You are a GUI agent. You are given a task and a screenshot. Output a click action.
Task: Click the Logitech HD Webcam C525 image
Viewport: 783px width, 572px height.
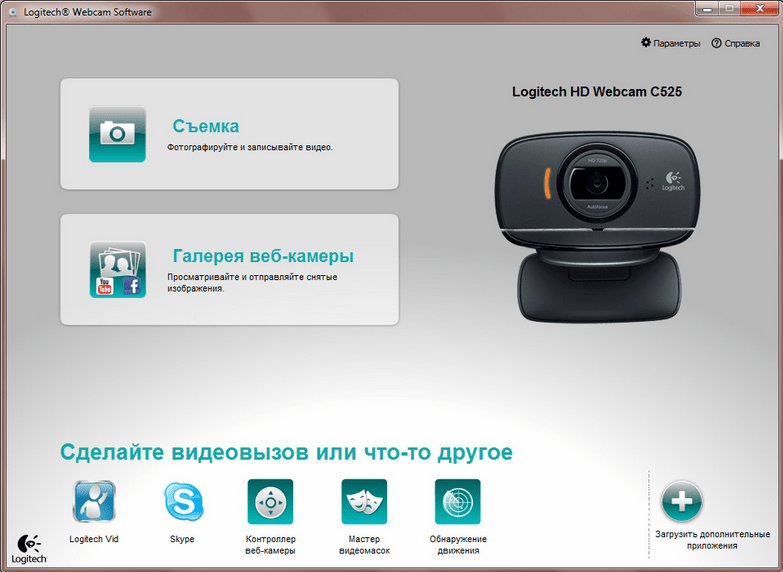pos(598,227)
